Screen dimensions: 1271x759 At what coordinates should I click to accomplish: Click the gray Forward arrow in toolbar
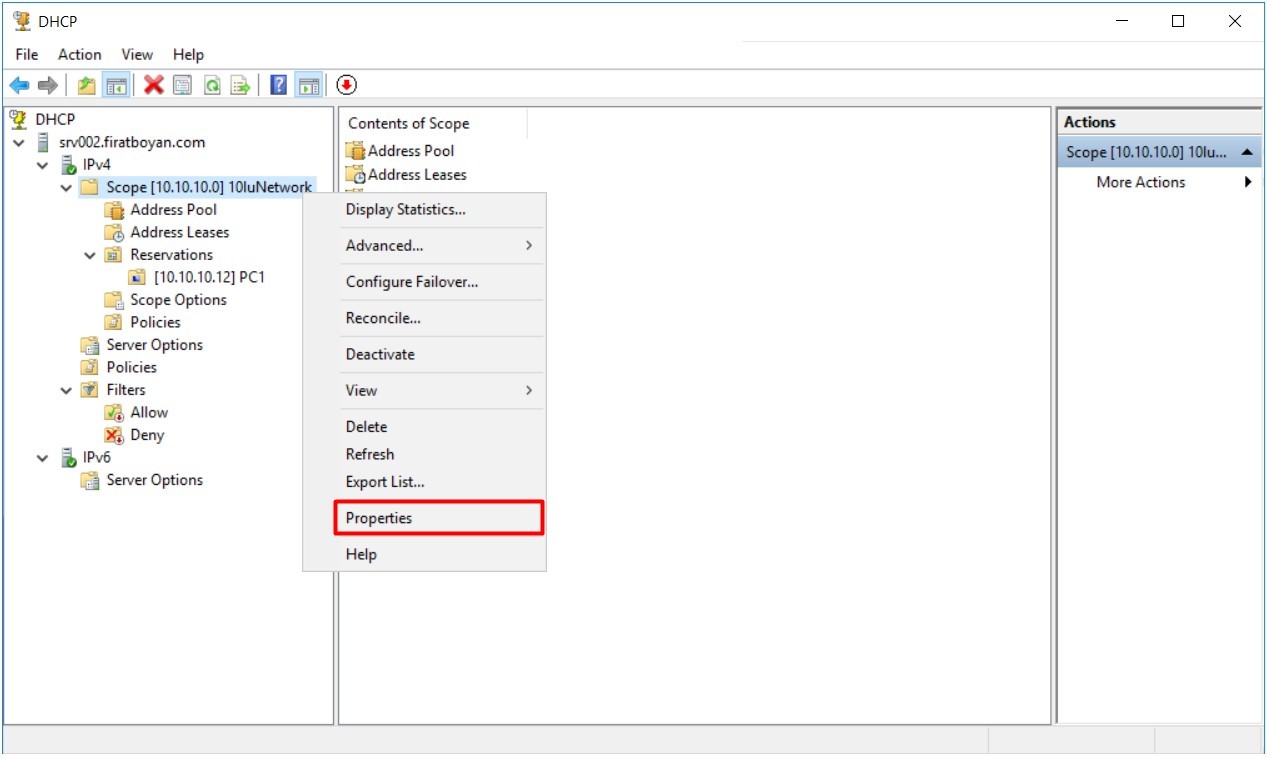(47, 86)
